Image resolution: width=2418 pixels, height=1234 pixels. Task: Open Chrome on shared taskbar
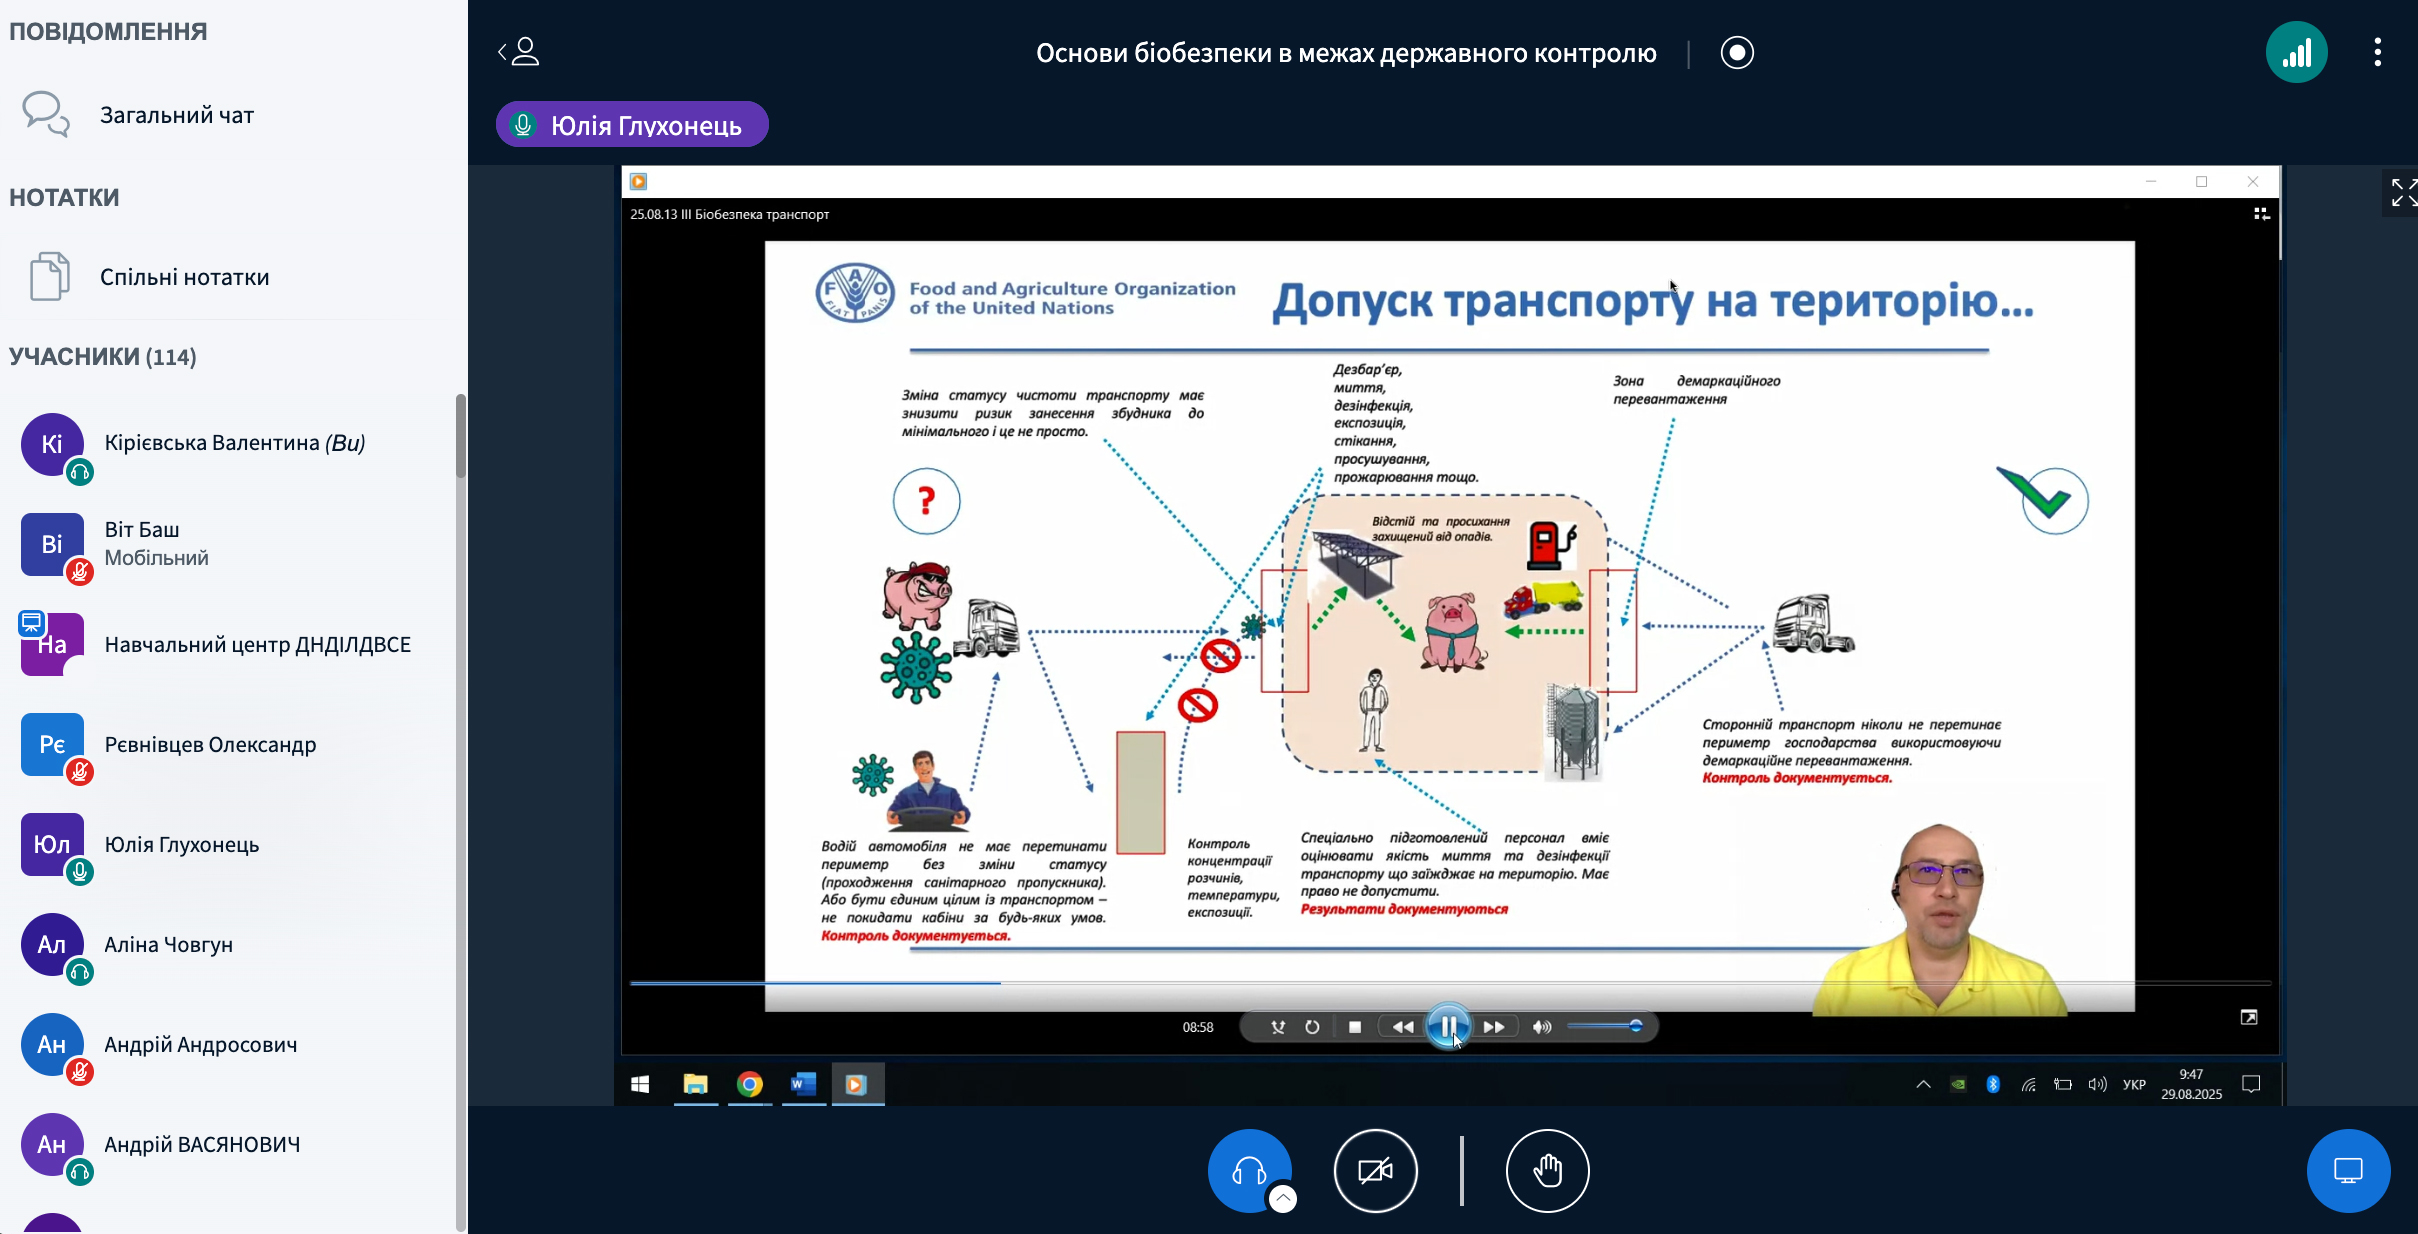749,1084
